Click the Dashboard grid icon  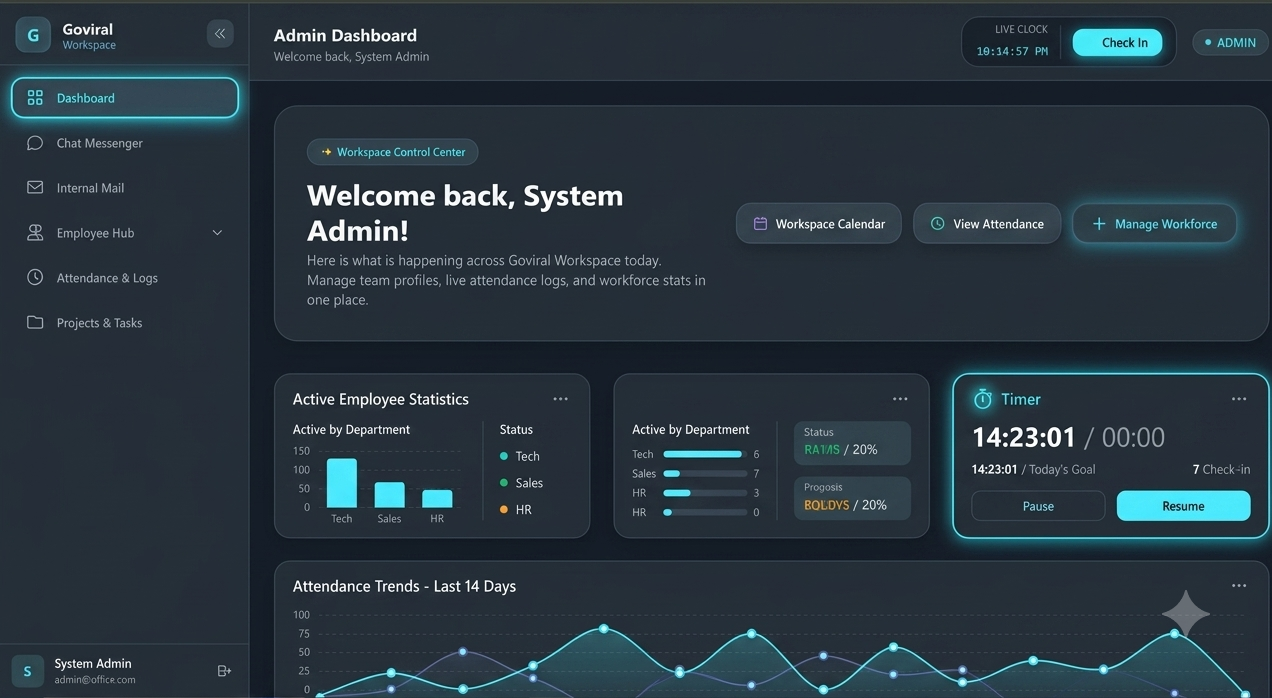[35, 98]
